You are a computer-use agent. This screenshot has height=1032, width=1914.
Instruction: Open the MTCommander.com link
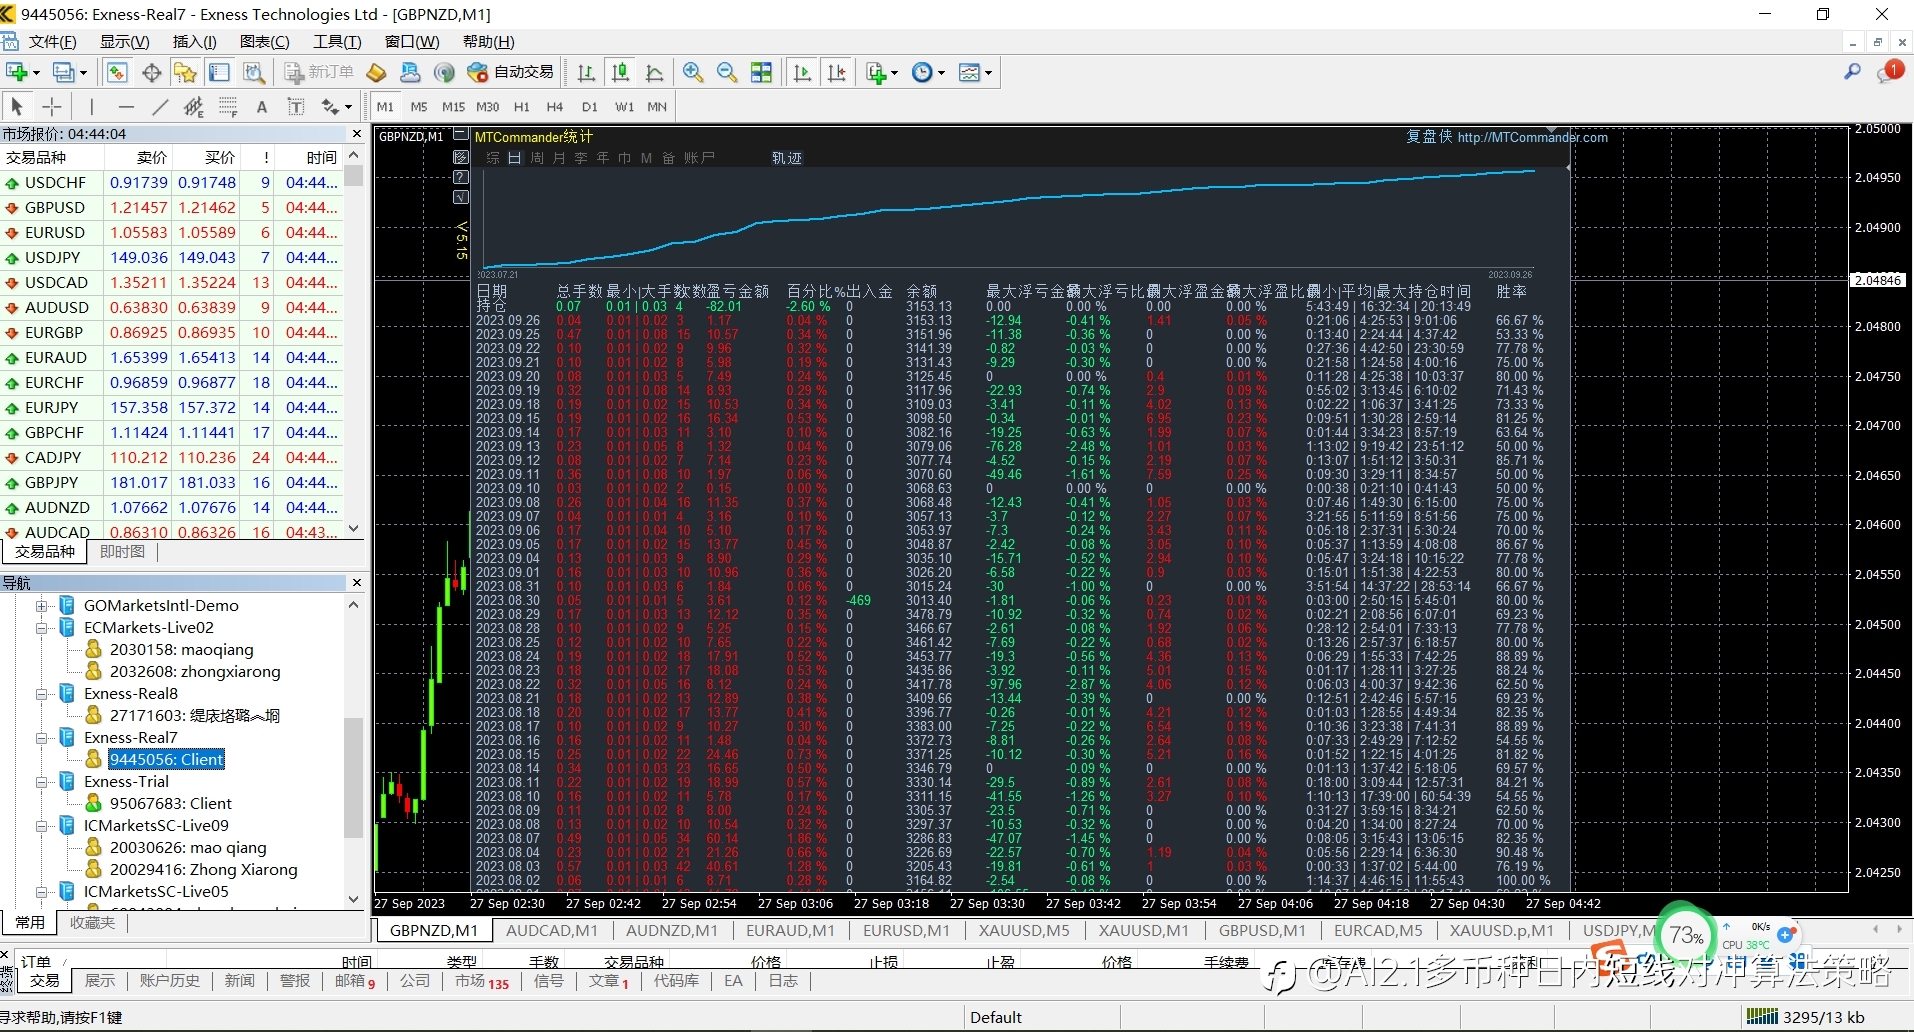coord(1533,138)
